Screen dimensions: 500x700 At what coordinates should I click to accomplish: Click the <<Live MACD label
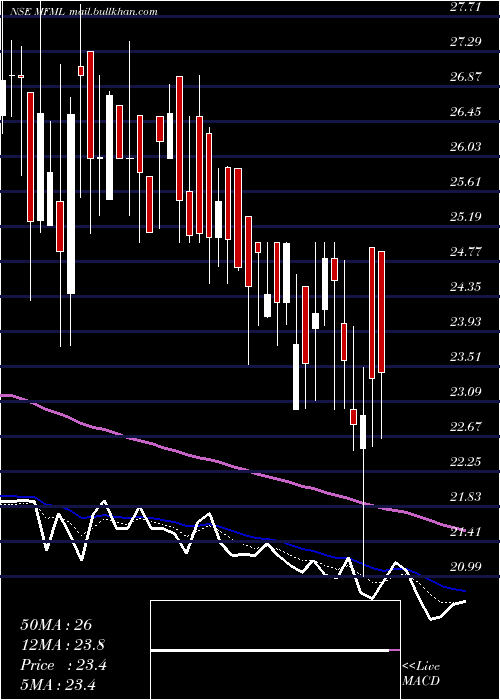[x=421, y=673]
